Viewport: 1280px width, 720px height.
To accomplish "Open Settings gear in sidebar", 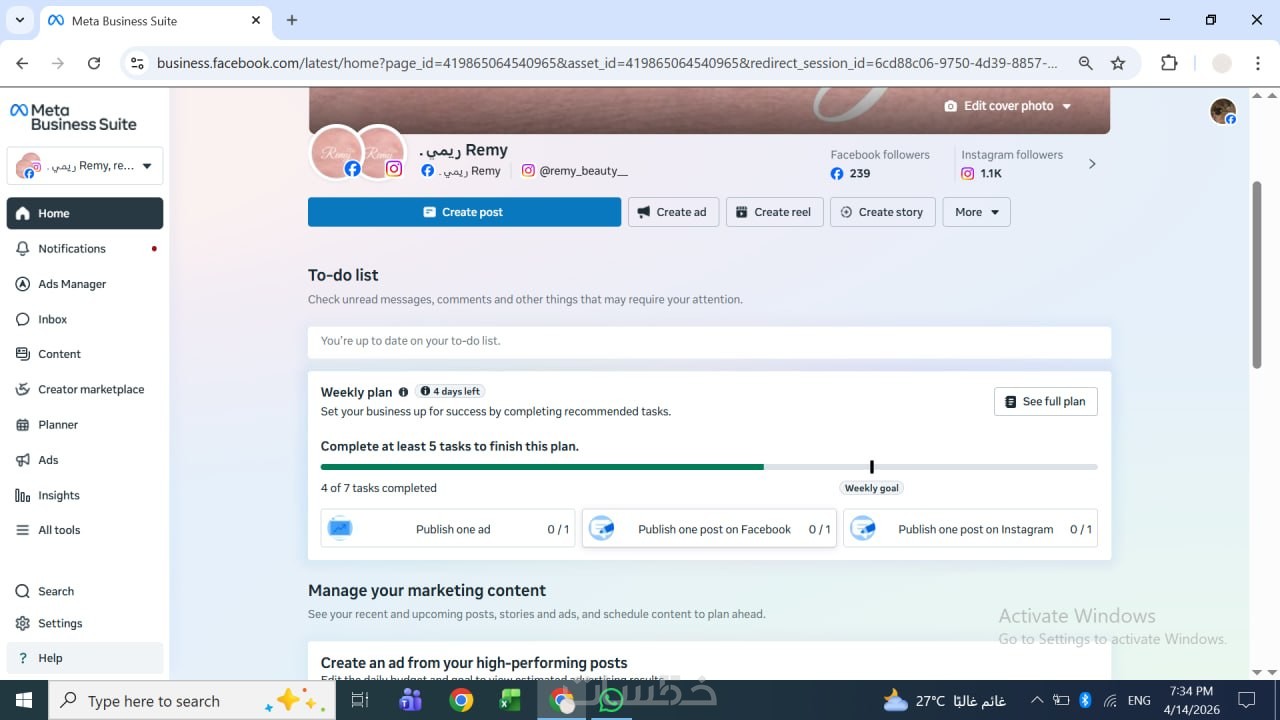I will (85, 623).
